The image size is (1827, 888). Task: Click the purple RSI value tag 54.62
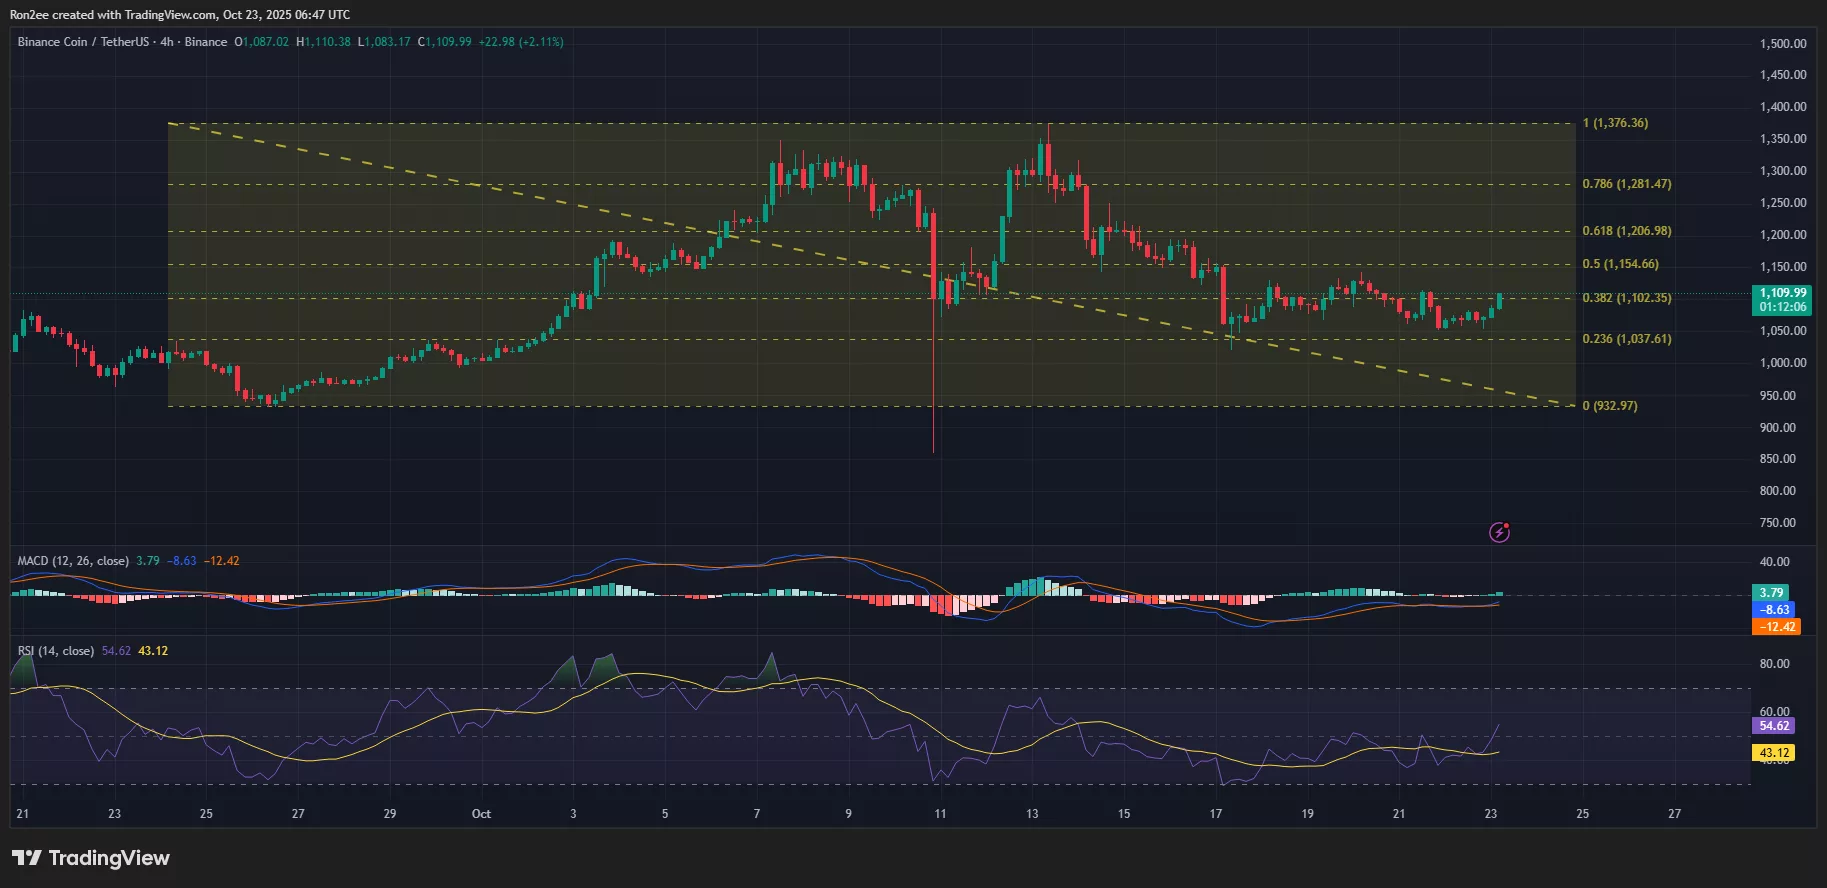1773,726
